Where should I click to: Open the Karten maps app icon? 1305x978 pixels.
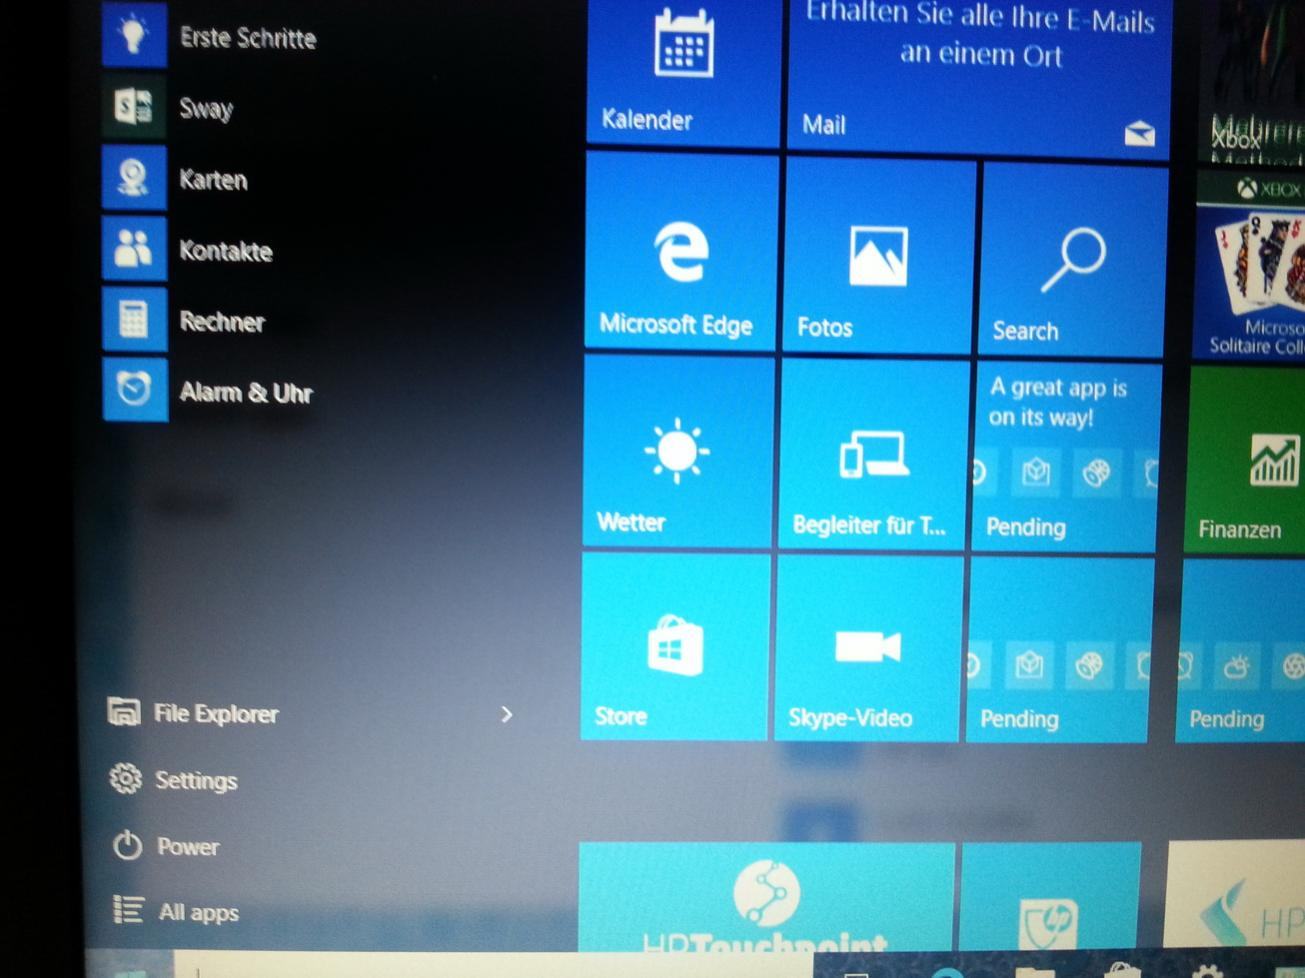point(134,178)
